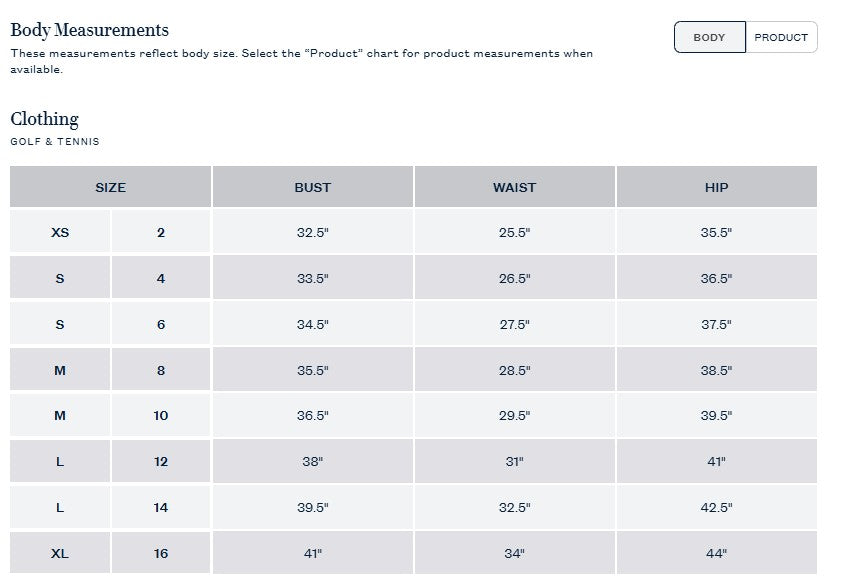Click the Body Measurements heading

[90, 30]
